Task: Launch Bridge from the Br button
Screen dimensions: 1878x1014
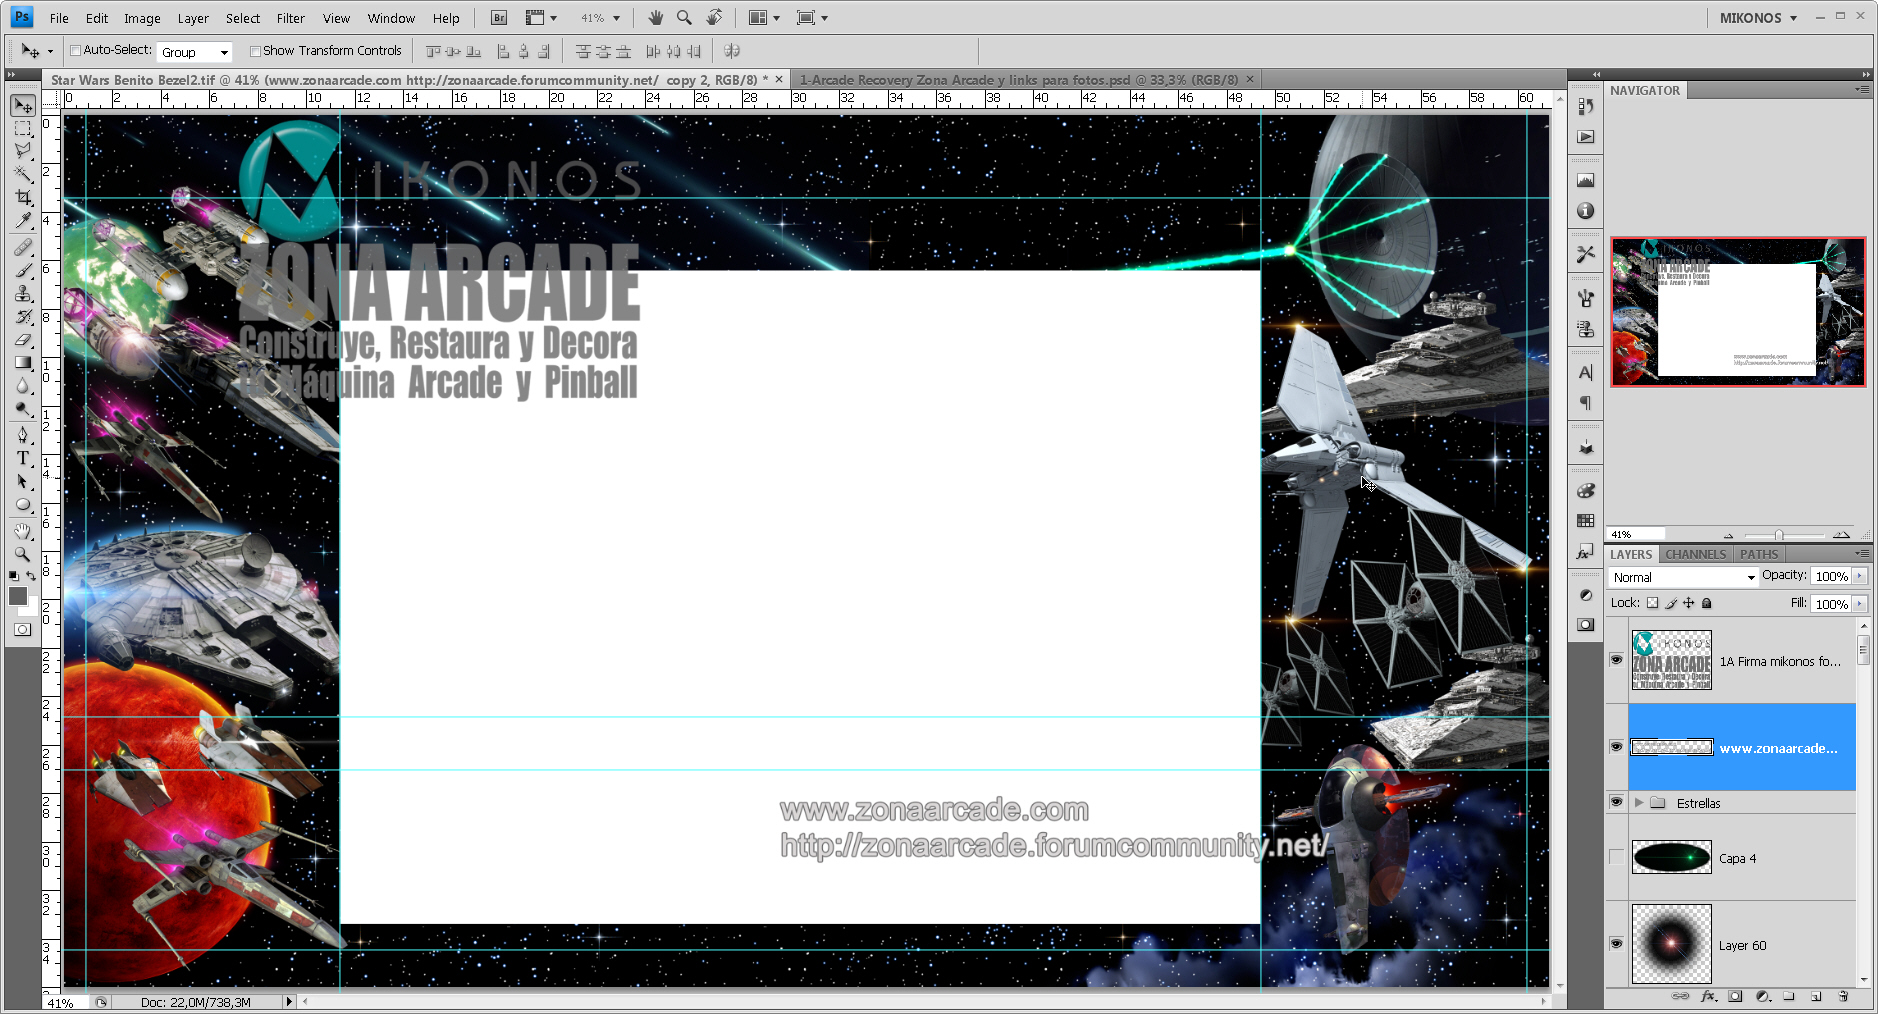Action: [499, 18]
